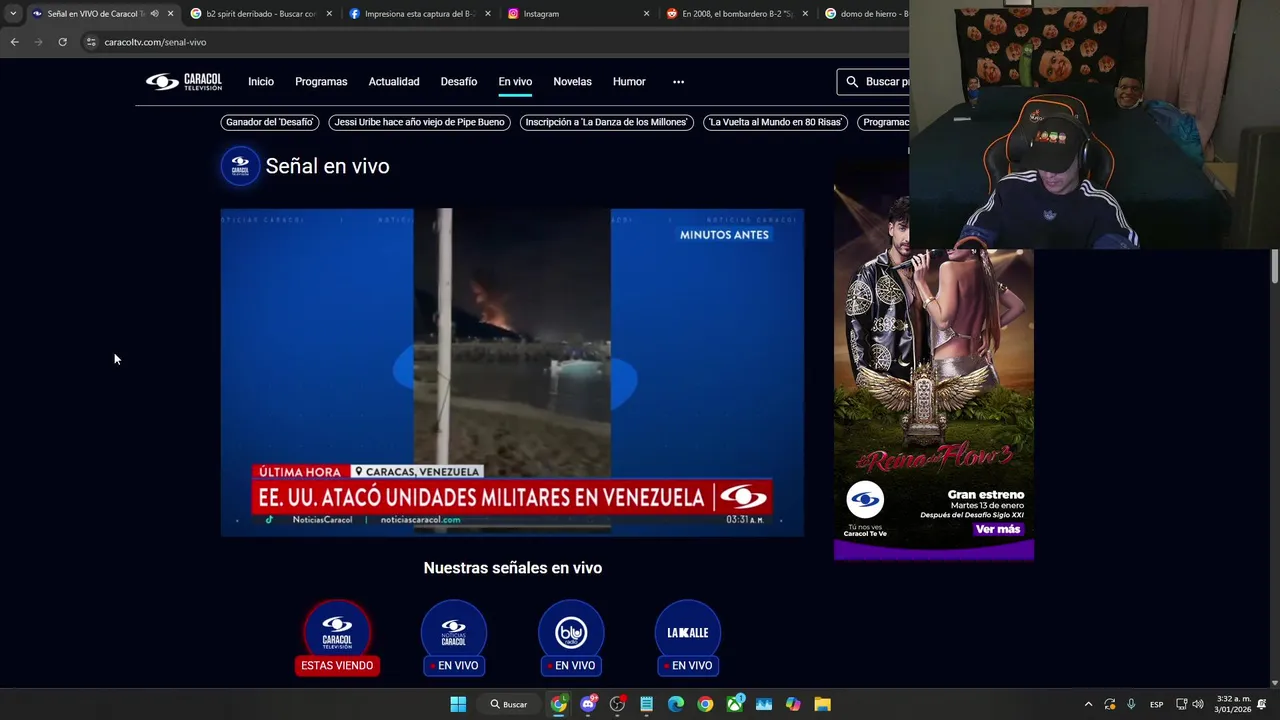Image resolution: width=1280 pixels, height=720 pixels.
Task: Open the three-dot more menu in navigation
Action: [x=678, y=82]
